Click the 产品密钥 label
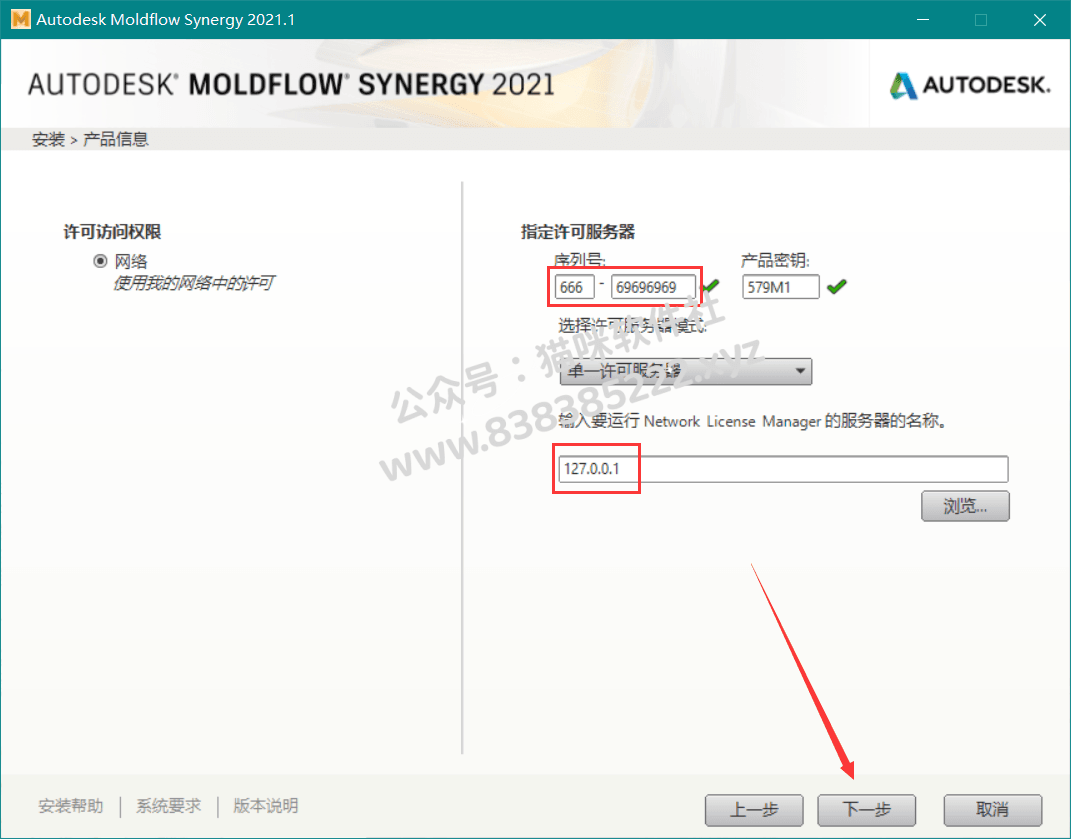 775,260
